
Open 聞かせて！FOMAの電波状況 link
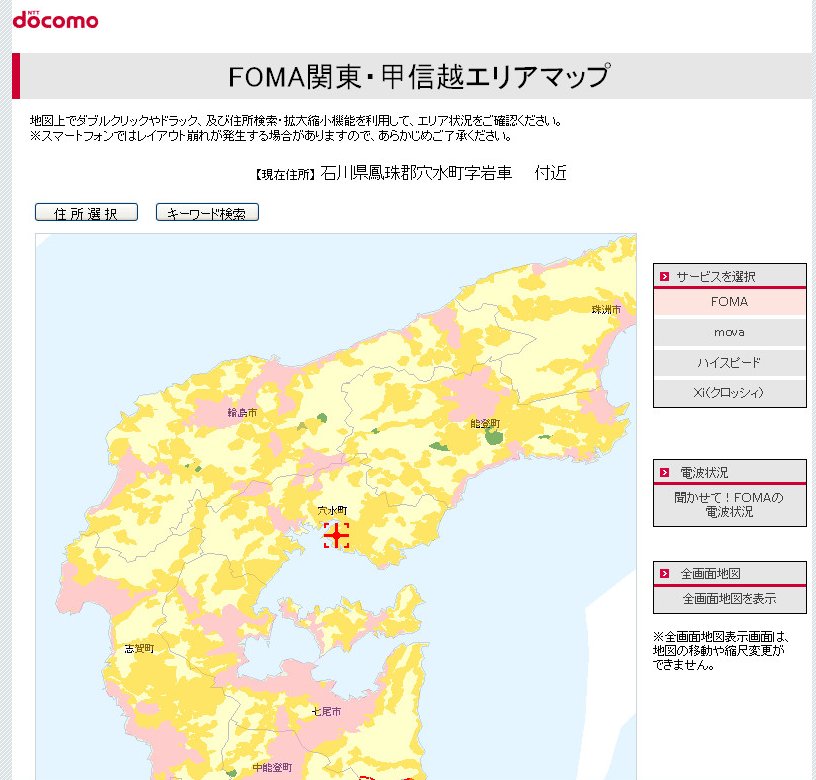click(x=730, y=505)
